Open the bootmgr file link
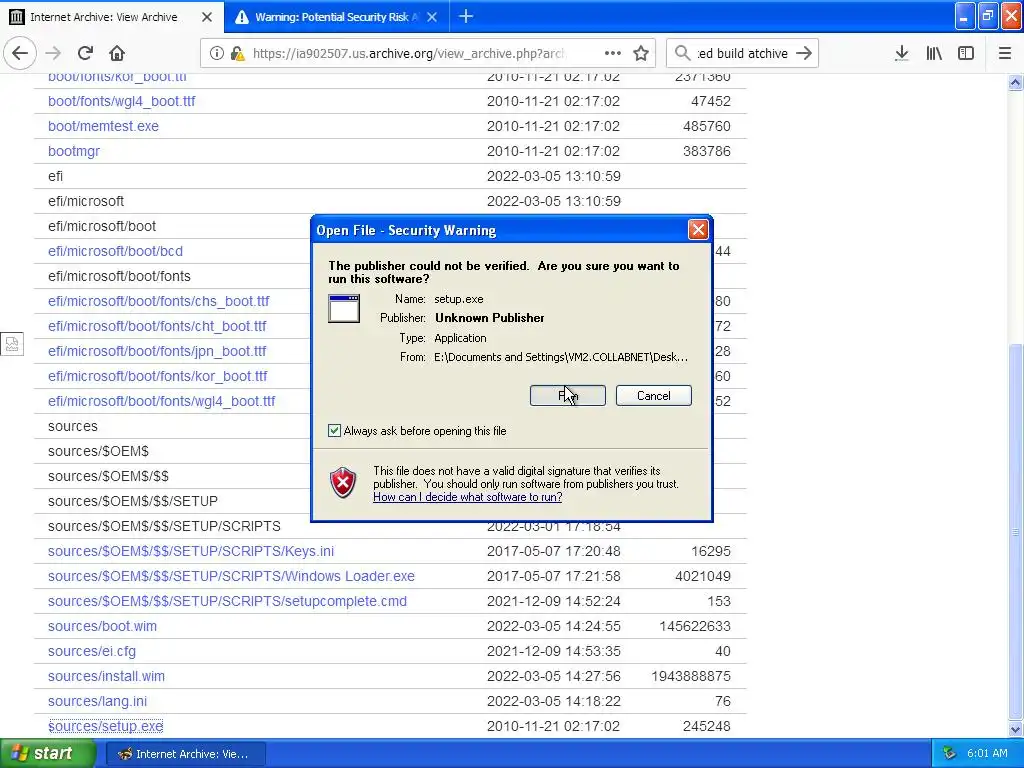Screen dimensions: 1024x768 [x=74, y=151]
